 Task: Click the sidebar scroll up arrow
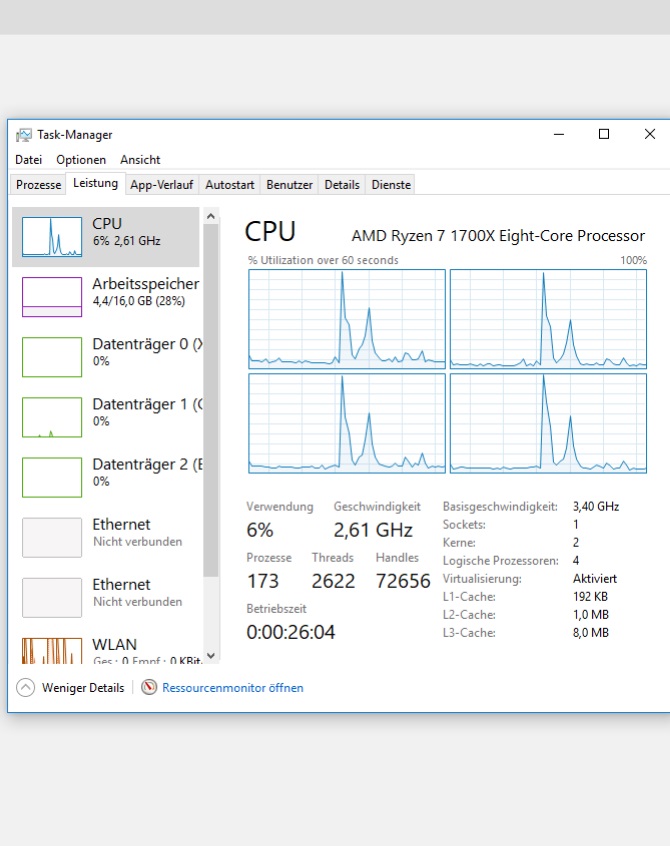211,216
